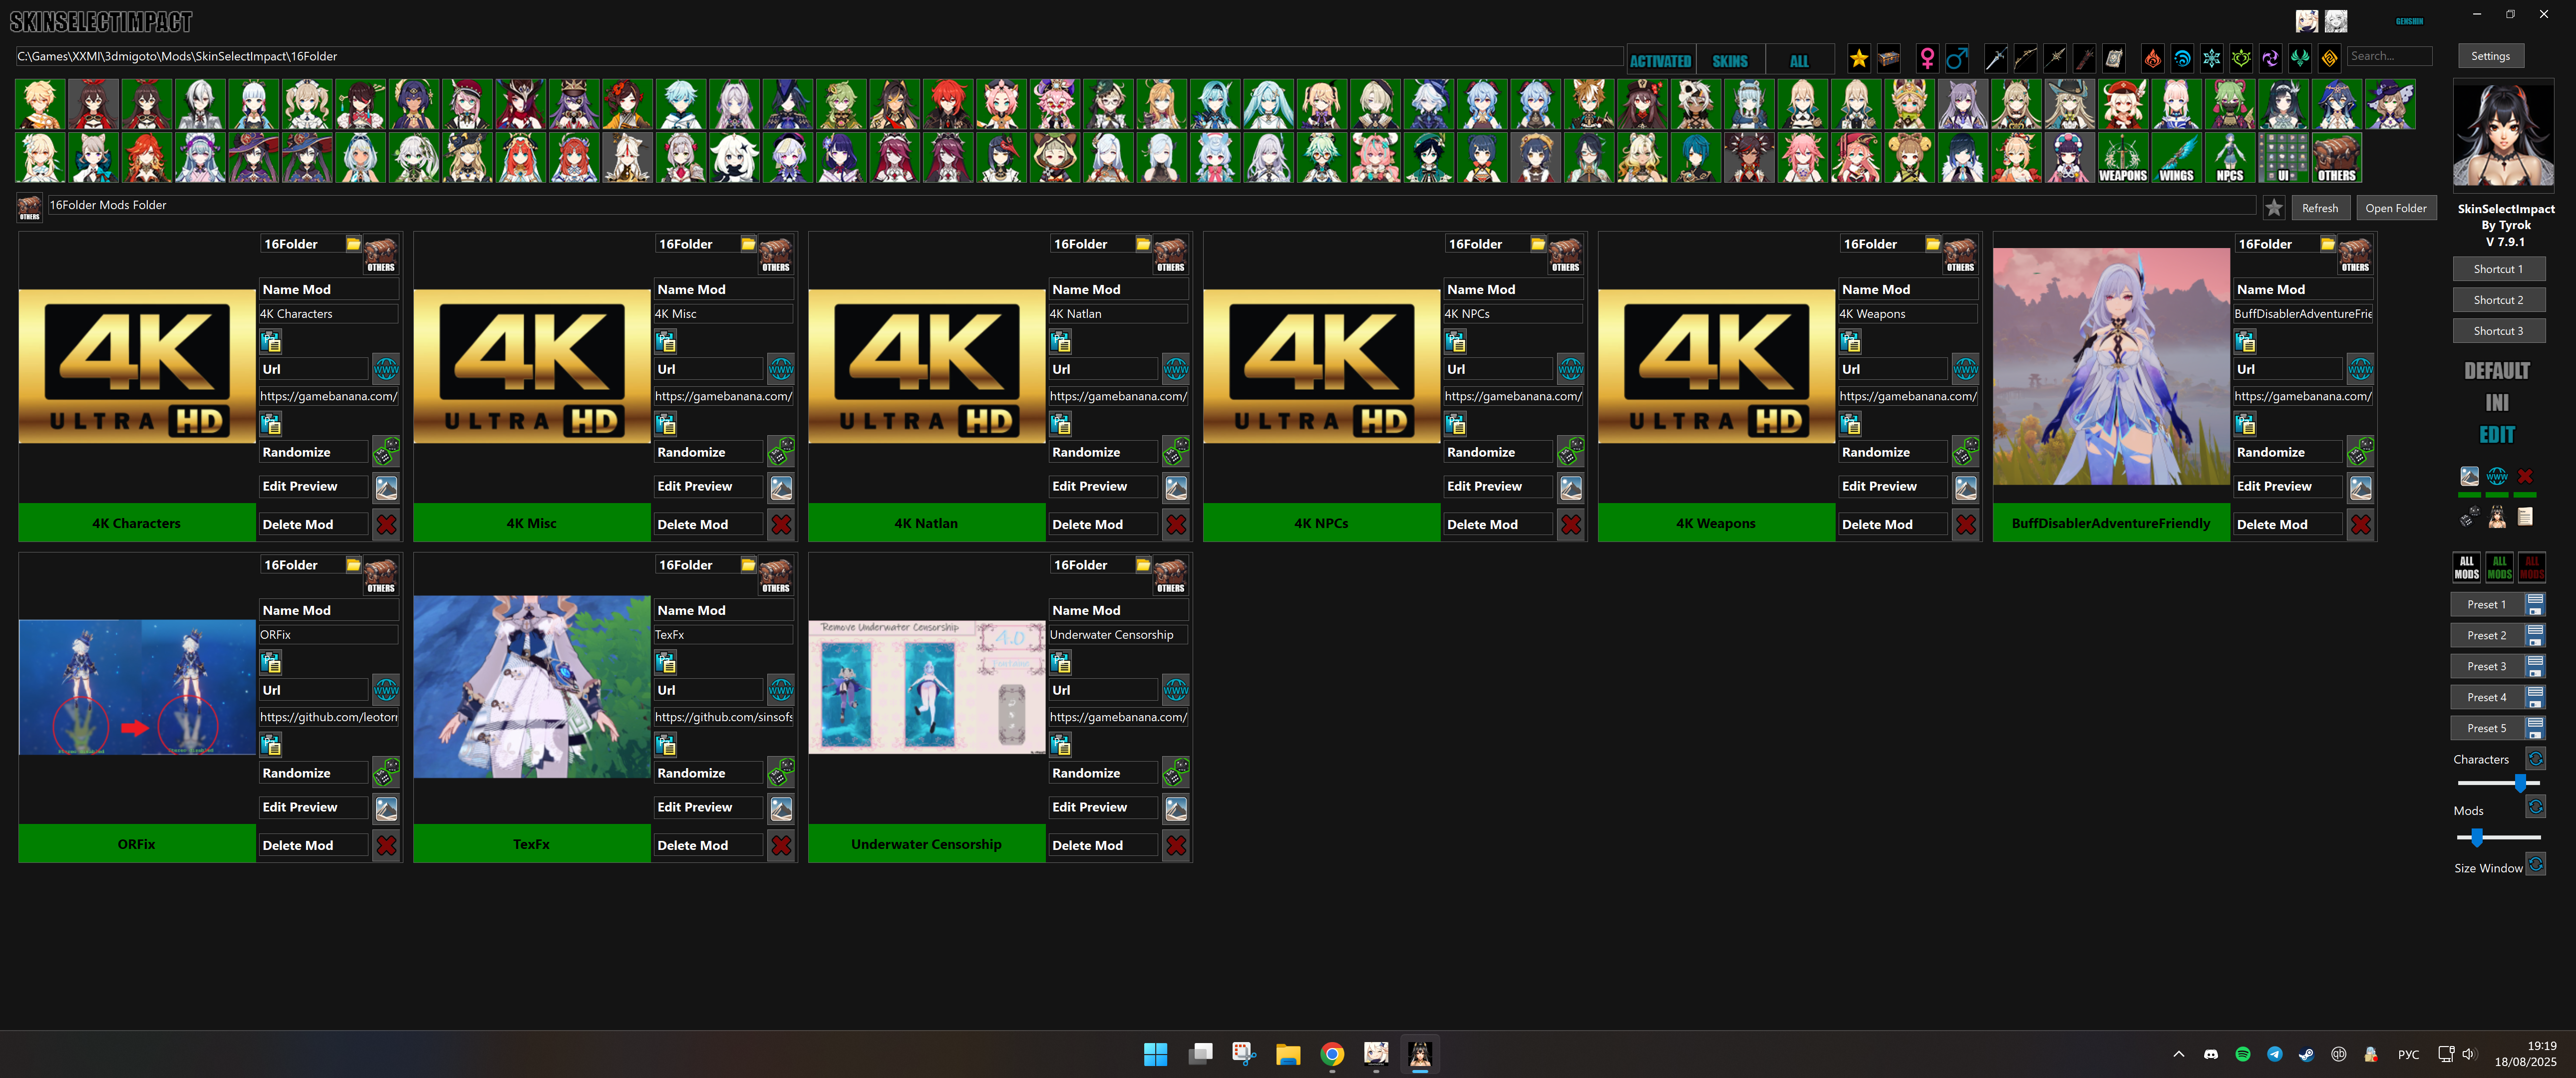Toggle Underwater Censorship mod green bar
Screen dimensions: 2576x1078
coord(926,844)
